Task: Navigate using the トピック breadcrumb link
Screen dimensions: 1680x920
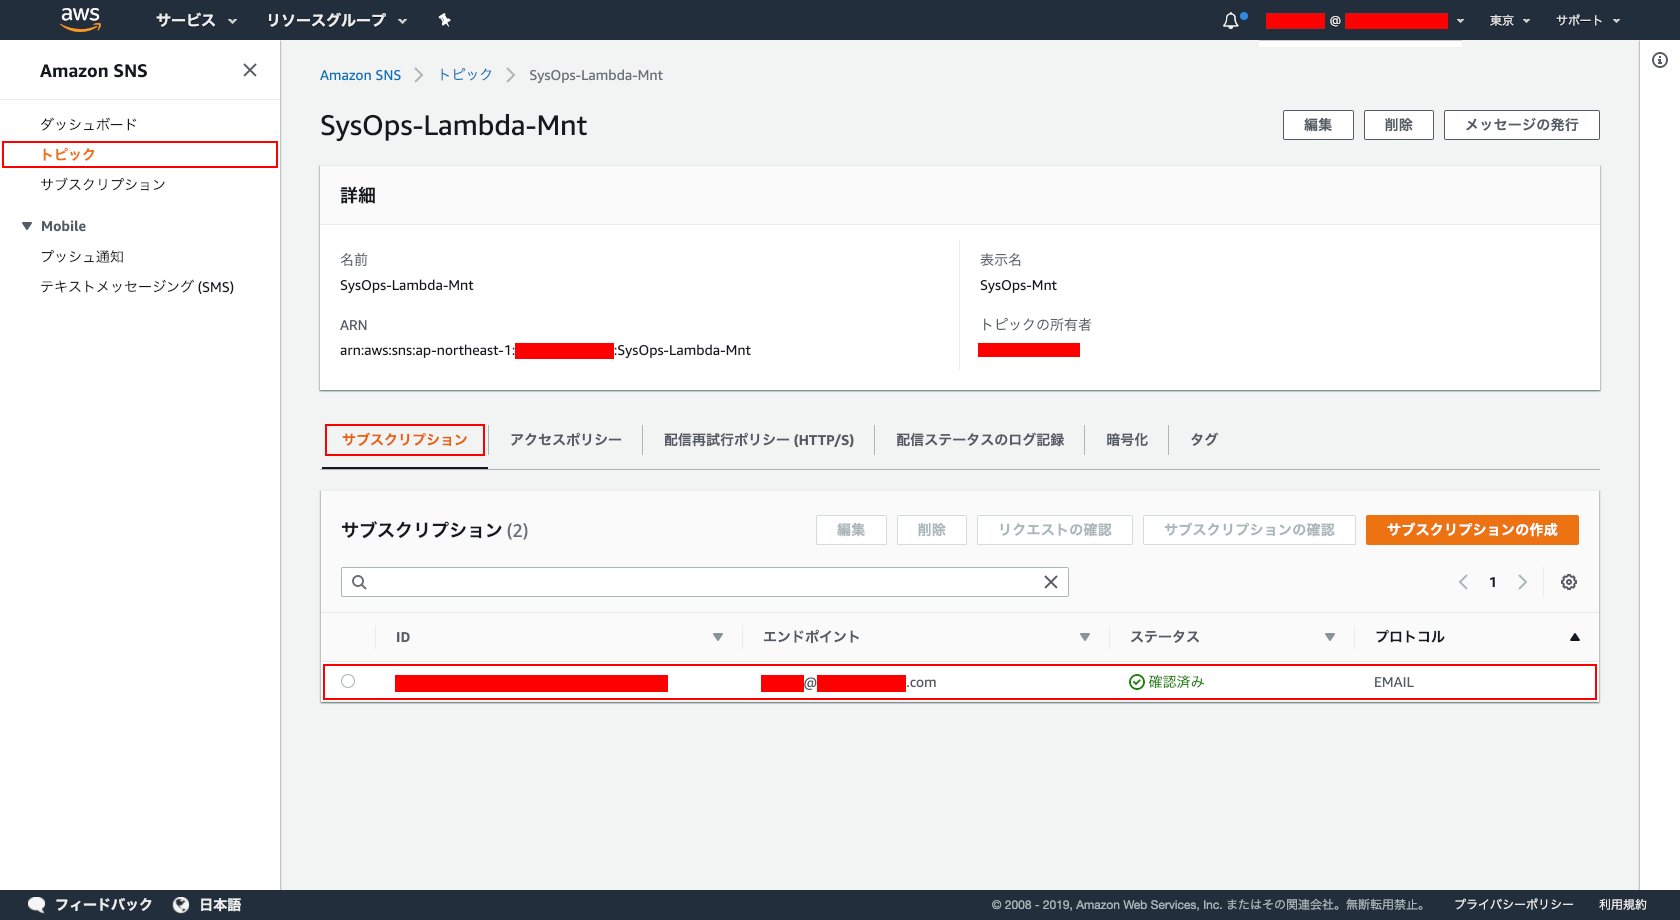Action: click(464, 74)
